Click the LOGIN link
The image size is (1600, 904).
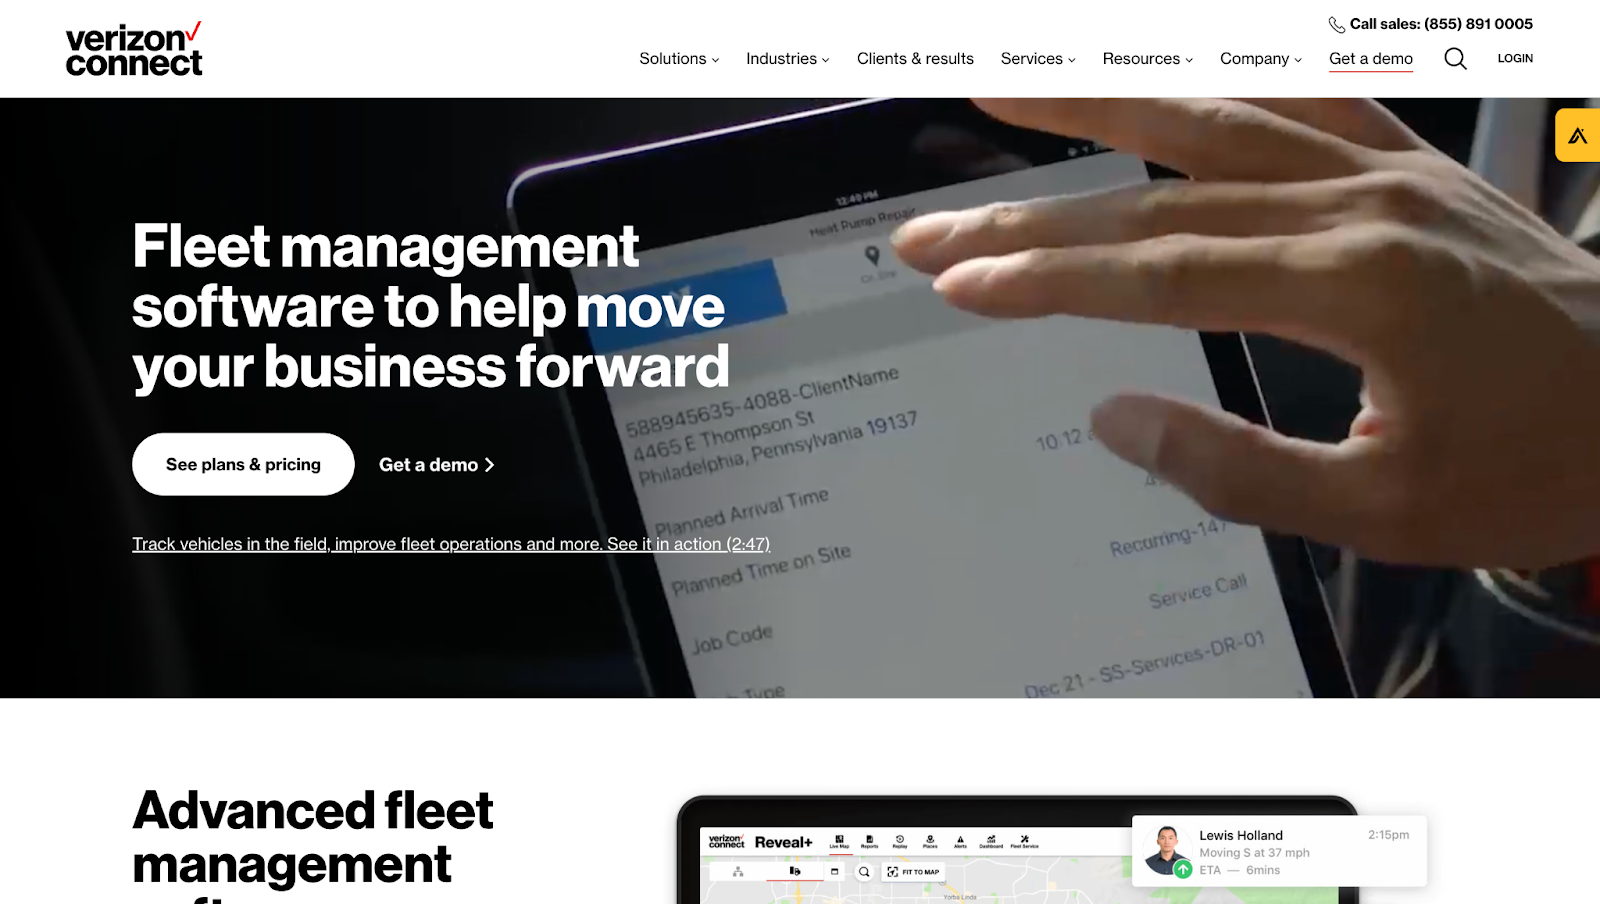point(1515,59)
